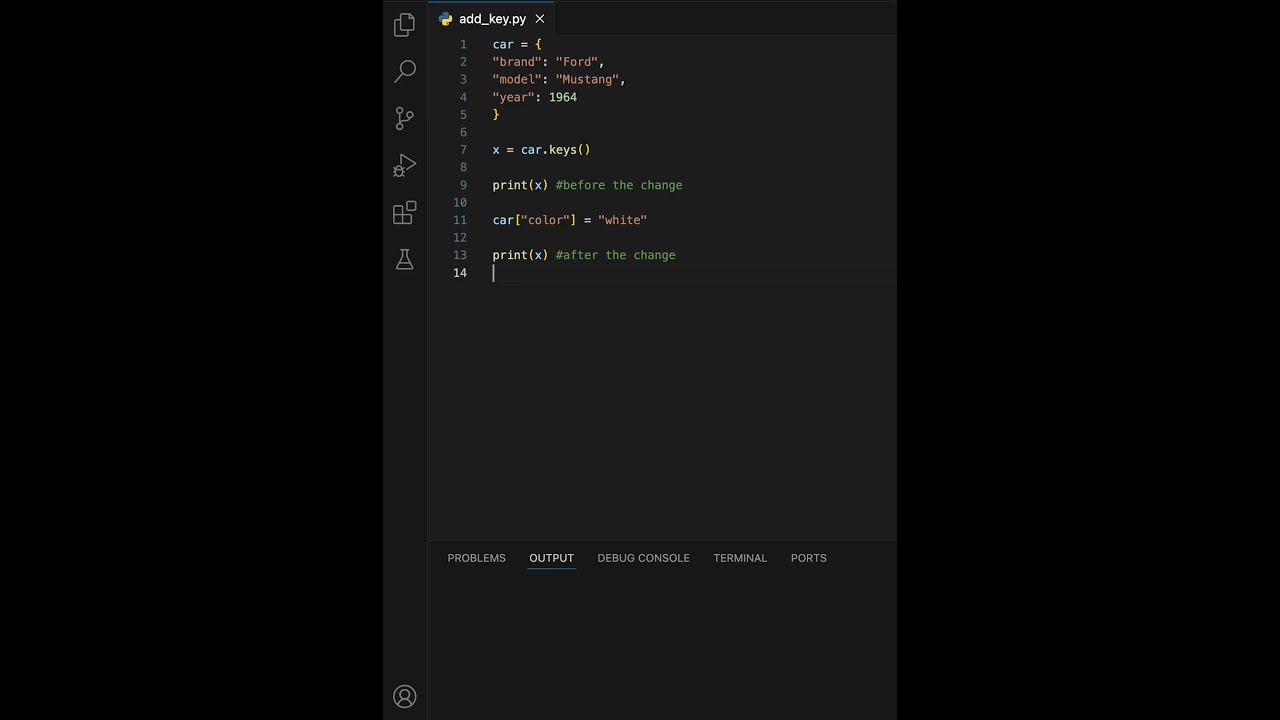Image resolution: width=1280 pixels, height=720 pixels.
Task: Select the add_key.py editor tab
Action: [492, 19]
